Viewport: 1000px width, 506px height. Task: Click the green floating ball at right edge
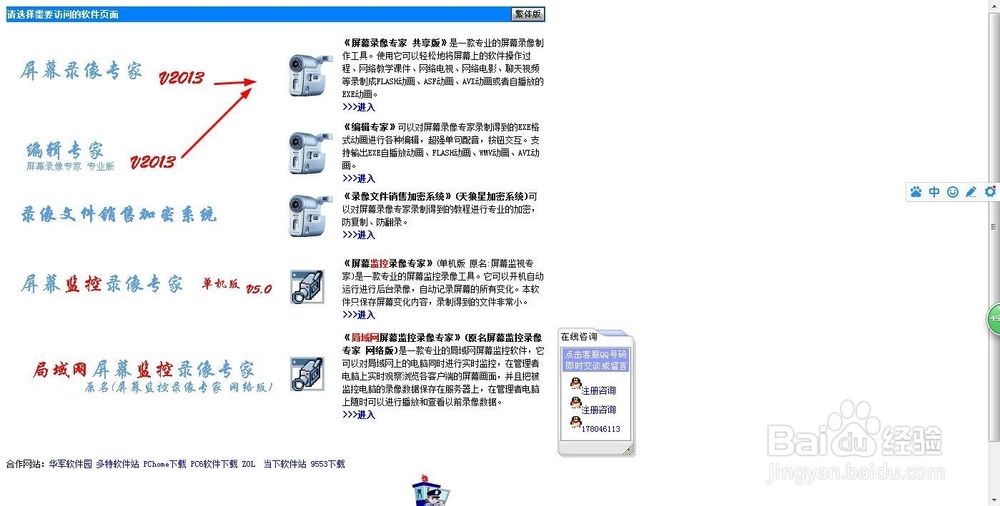994,318
